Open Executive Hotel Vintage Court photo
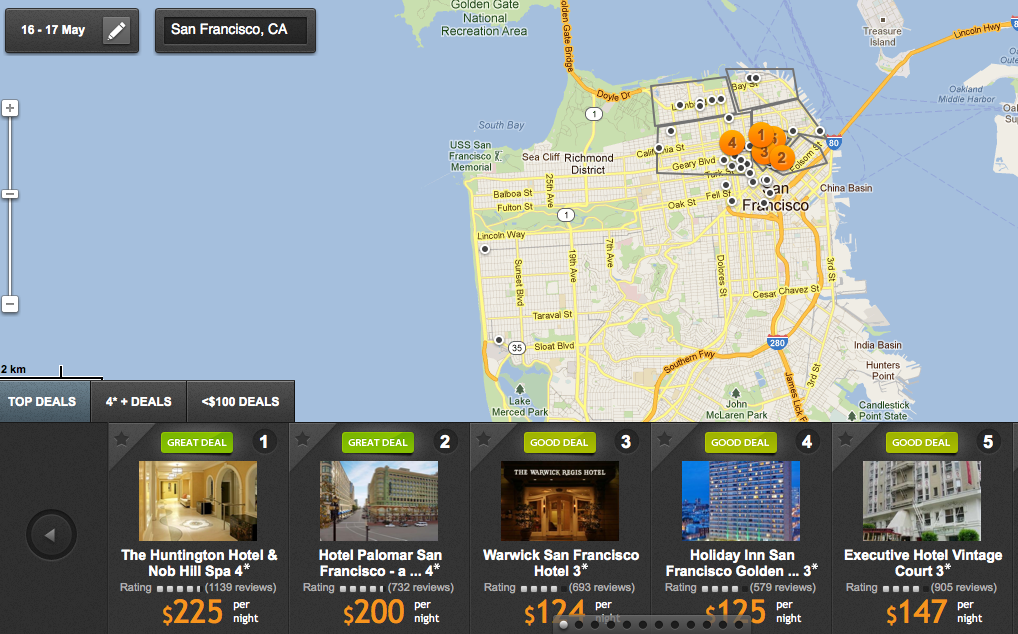The width and height of the screenshot is (1018, 634). (922, 501)
